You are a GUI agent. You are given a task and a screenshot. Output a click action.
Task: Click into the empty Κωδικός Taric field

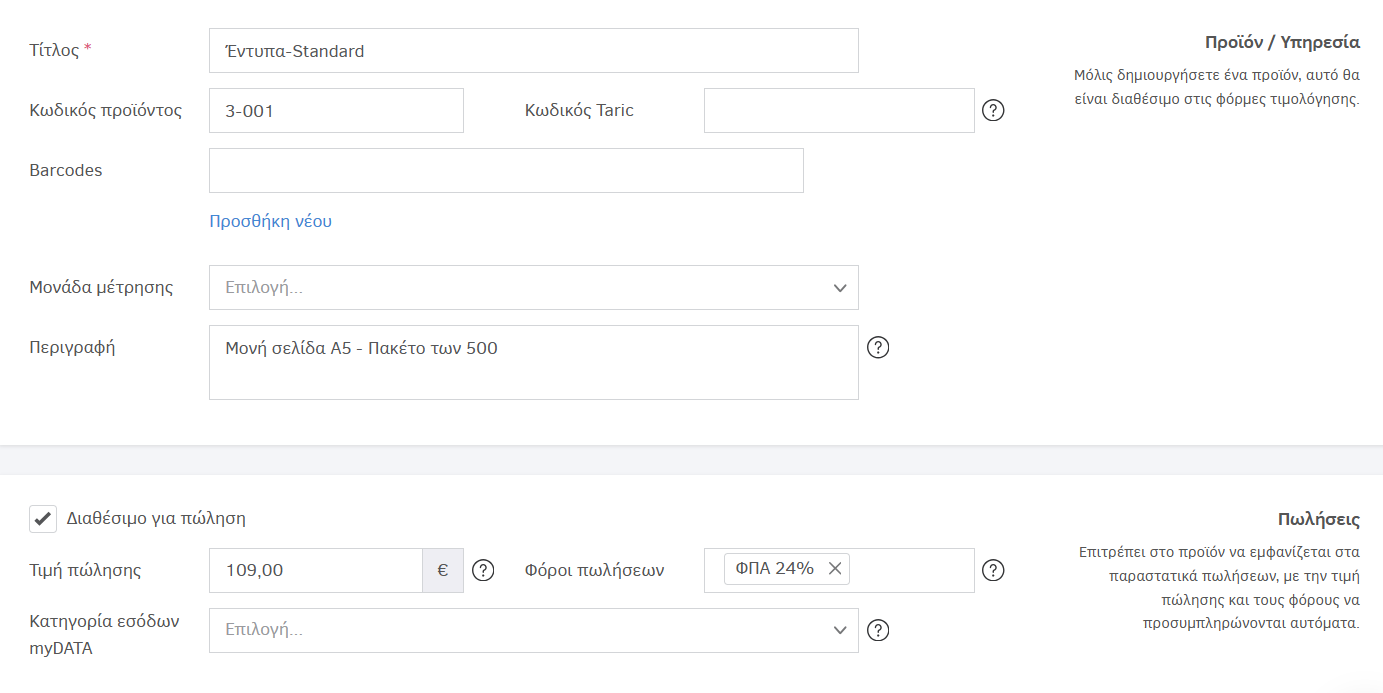tap(838, 111)
